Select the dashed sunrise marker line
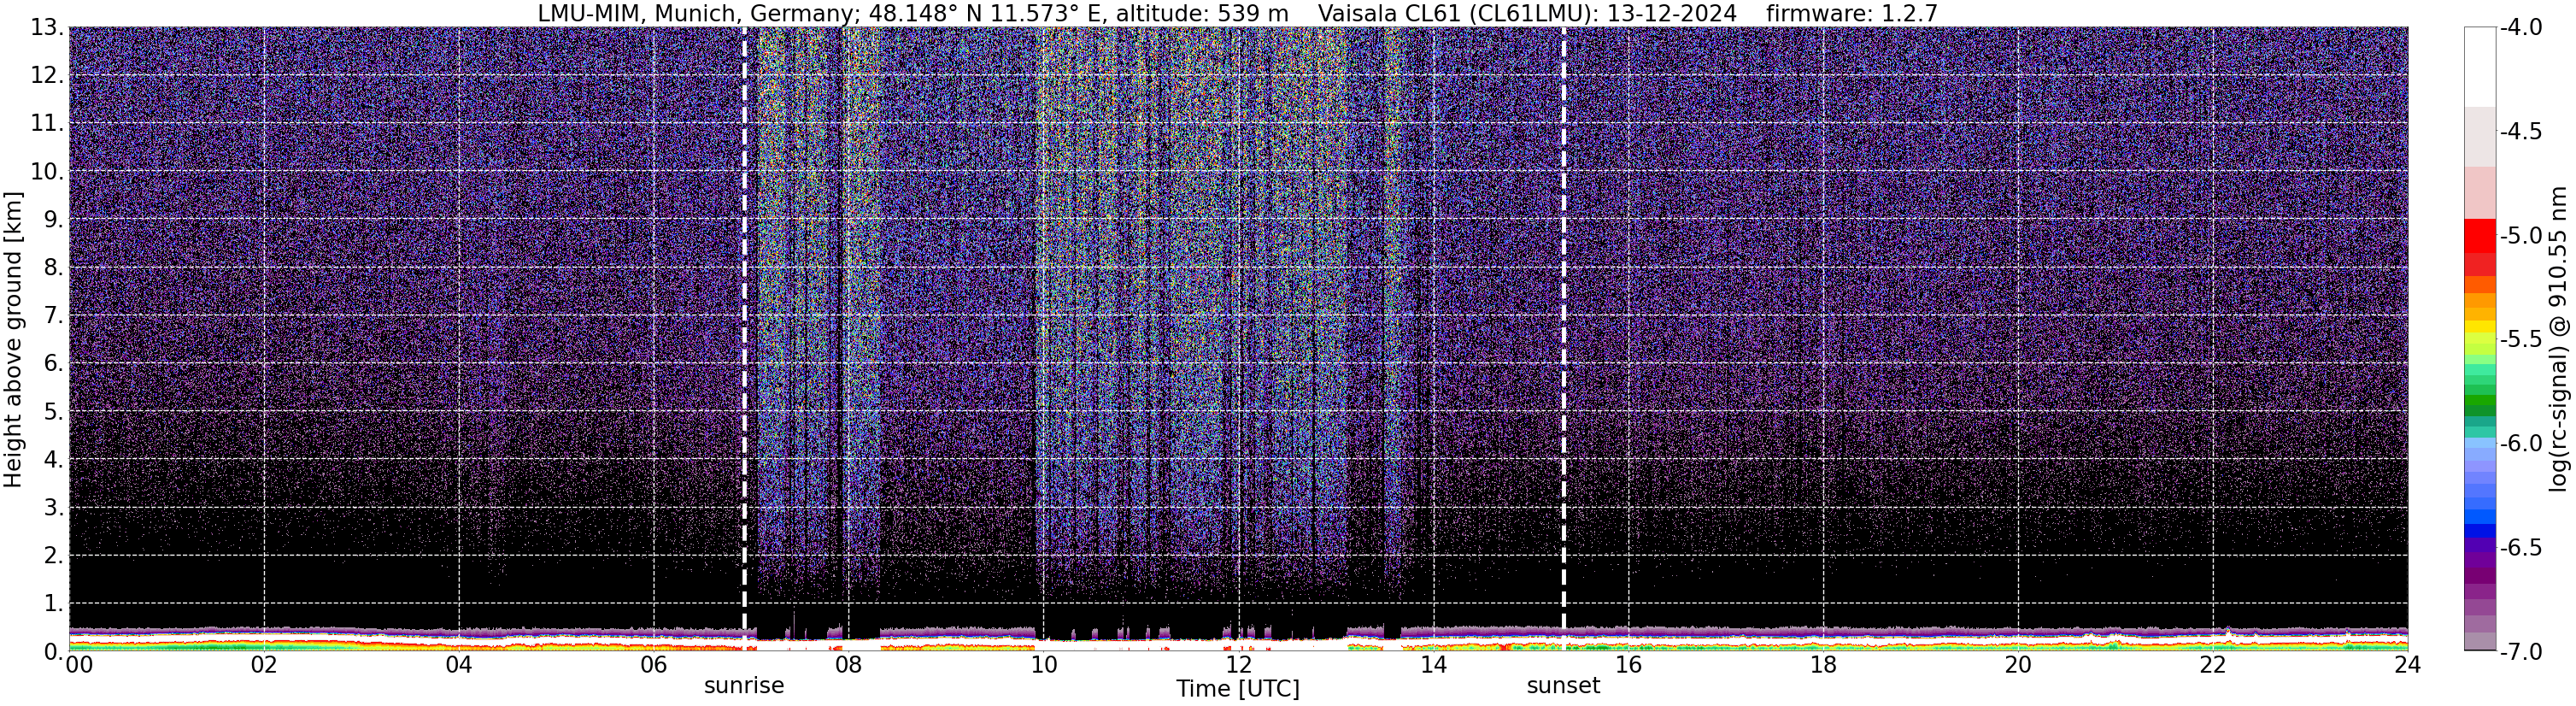2576x706 pixels. (x=744, y=339)
